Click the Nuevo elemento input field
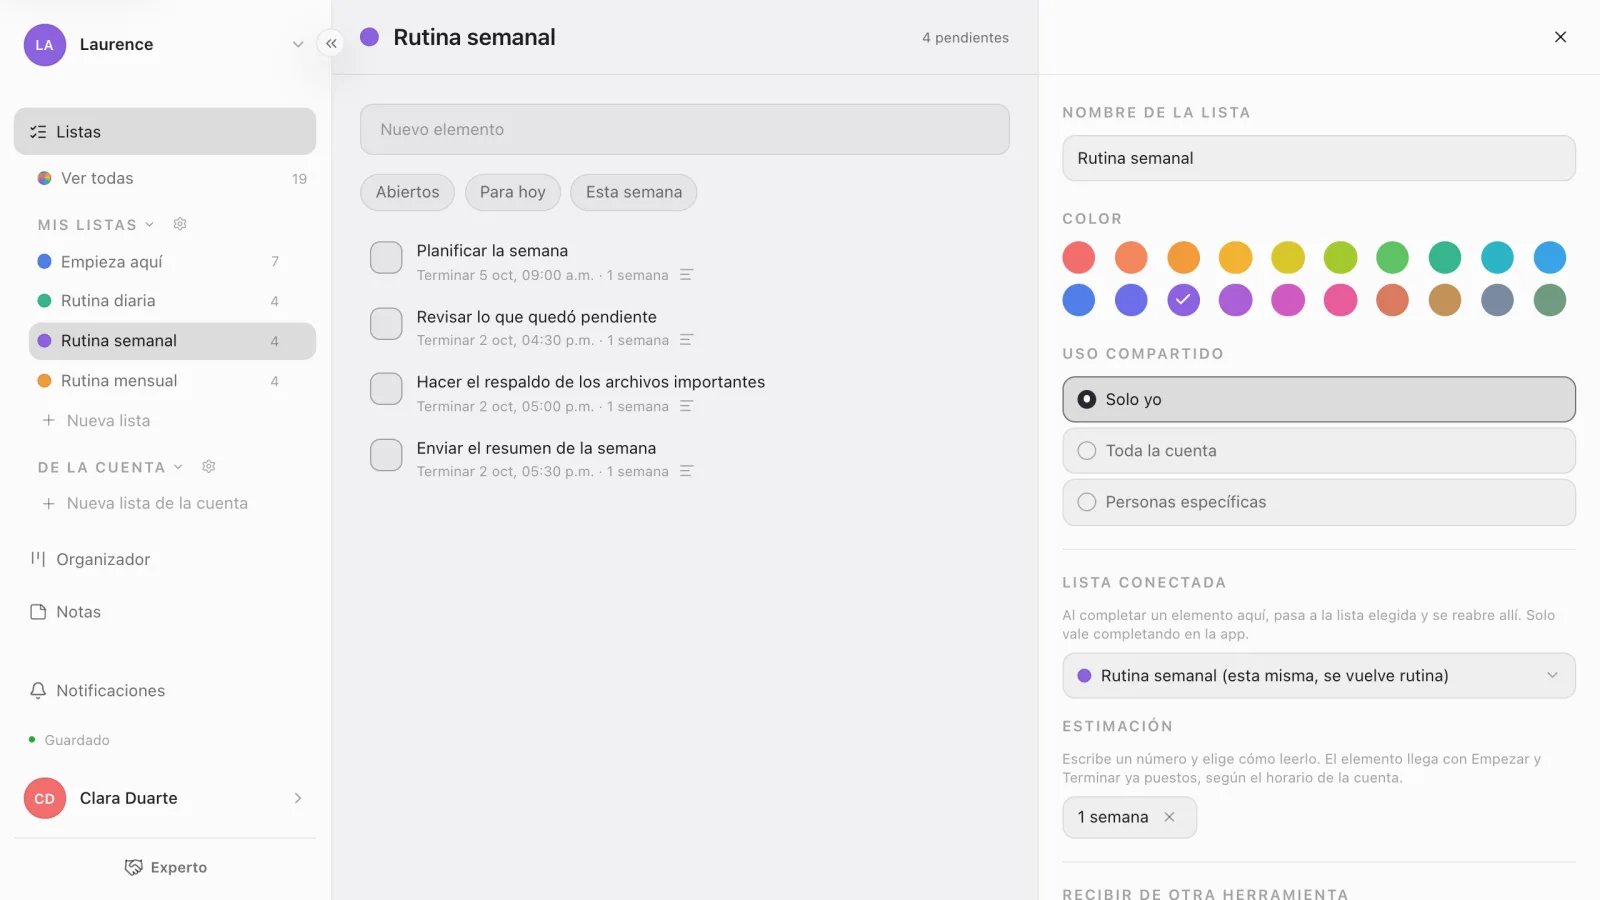This screenshot has height=900, width=1600. pyautogui.click(x=685, y=130)
